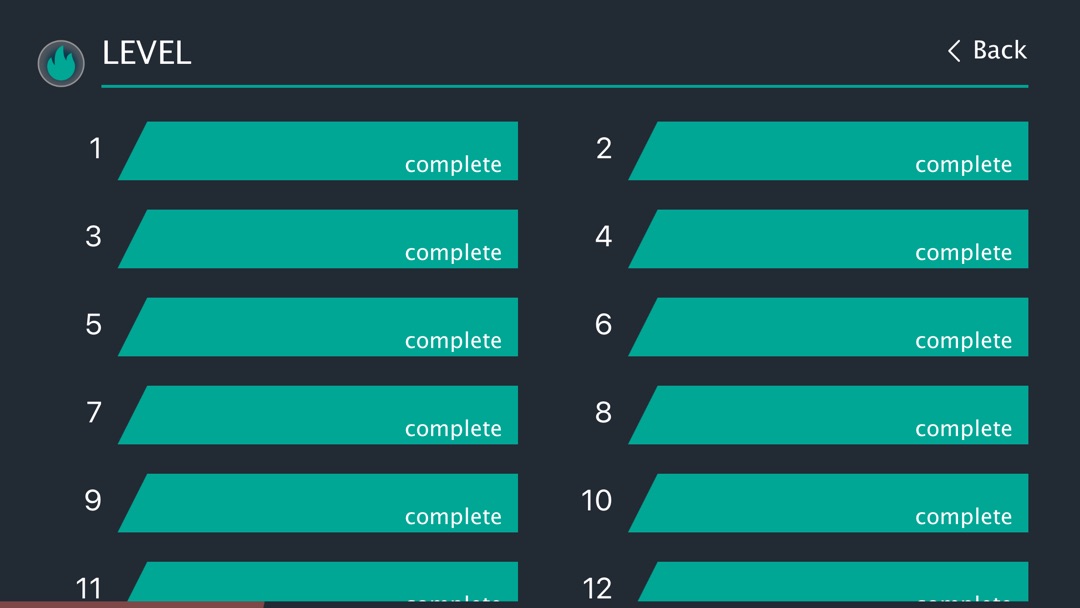Click the number 12 level label
This screenshot has height=608, width=1080.
click(x=597, y=588)
